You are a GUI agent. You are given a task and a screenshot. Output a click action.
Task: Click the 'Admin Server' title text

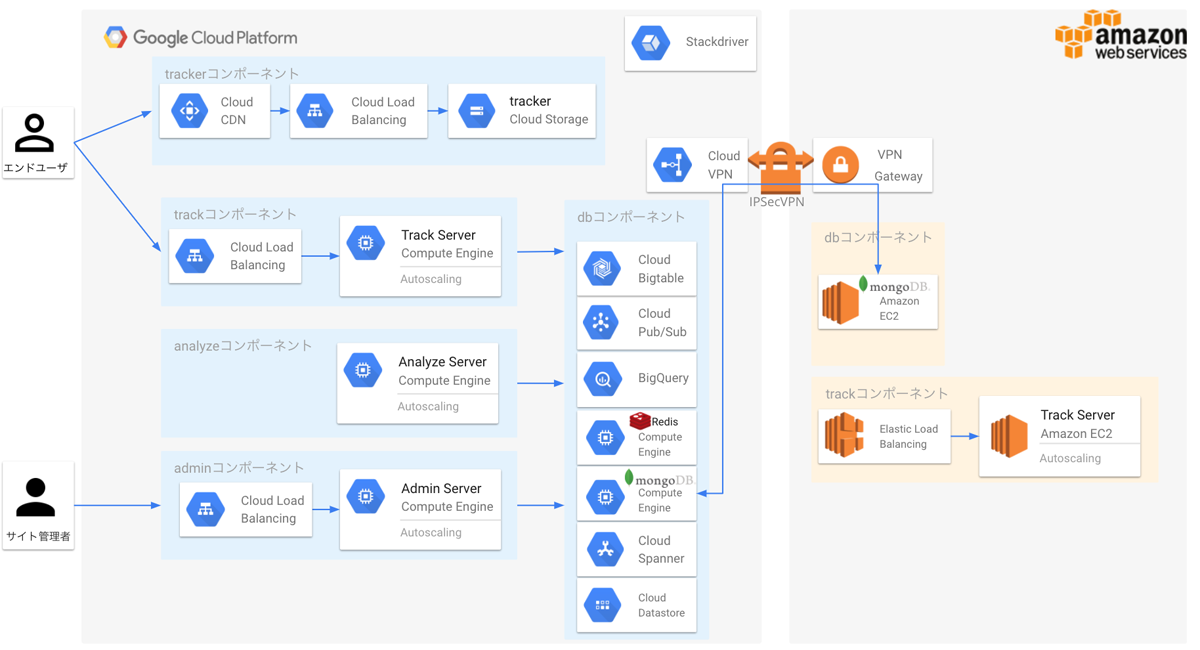pyautogui.click(x=441, y=489)
